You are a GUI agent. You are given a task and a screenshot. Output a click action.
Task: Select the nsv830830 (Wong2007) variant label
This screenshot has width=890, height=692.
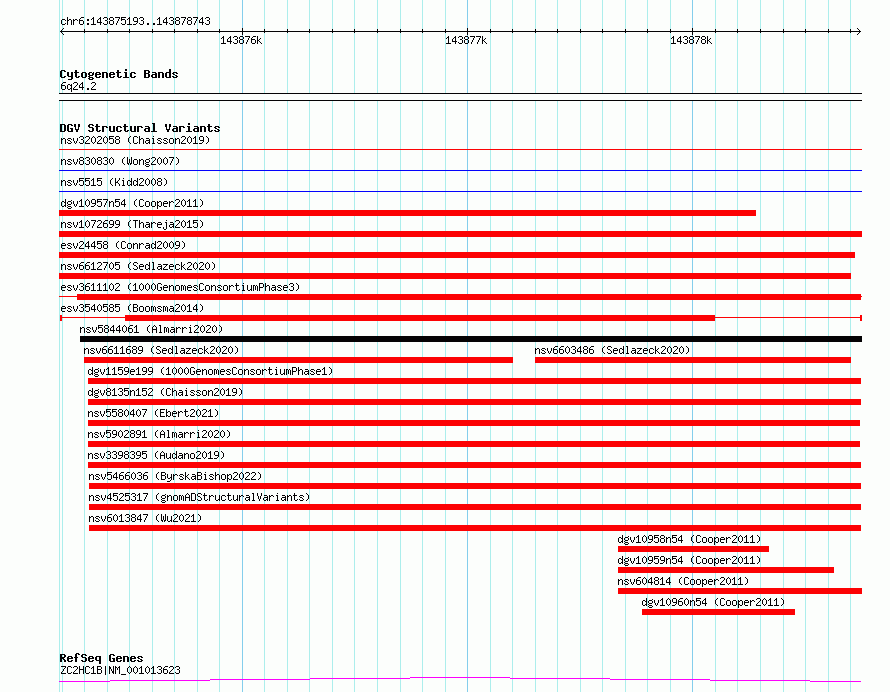point(120,161)
